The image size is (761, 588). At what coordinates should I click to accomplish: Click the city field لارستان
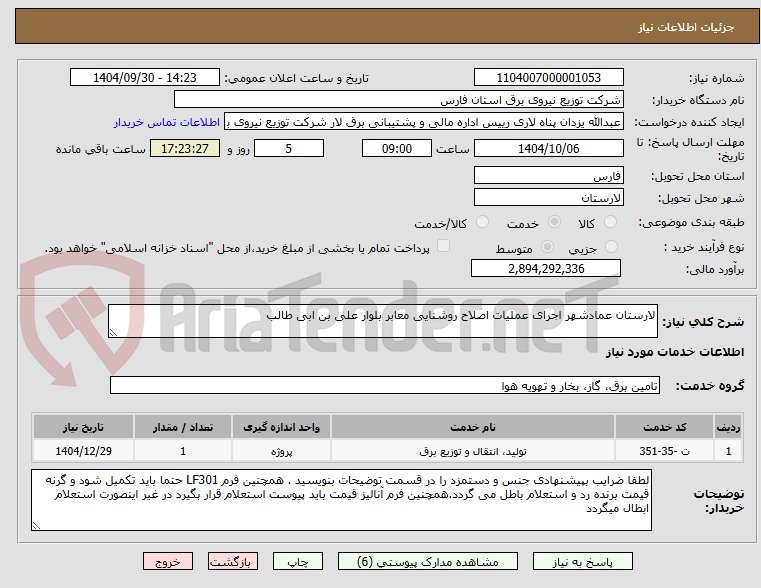click(548, 197)
